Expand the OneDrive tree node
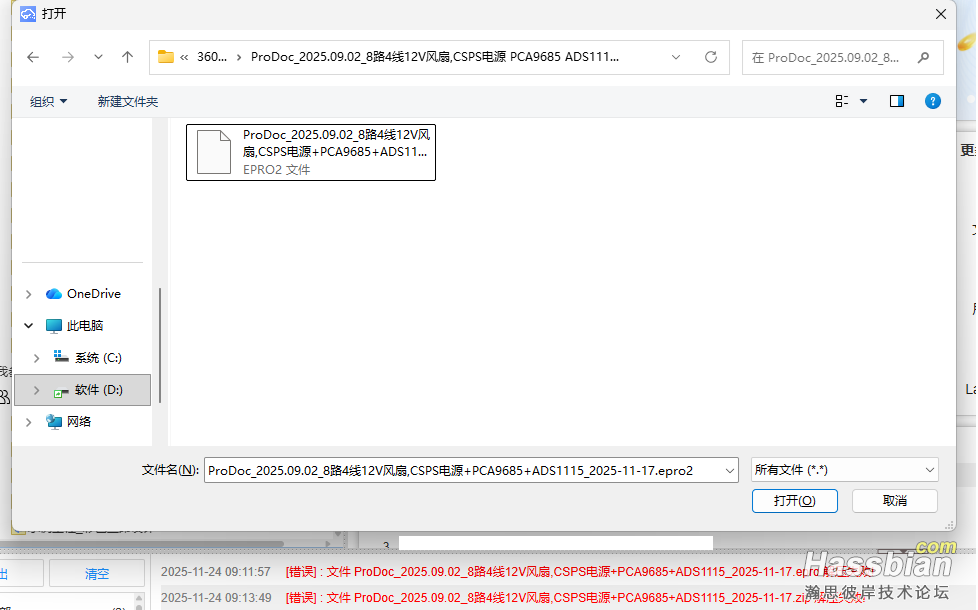 [x=27, y=294]
